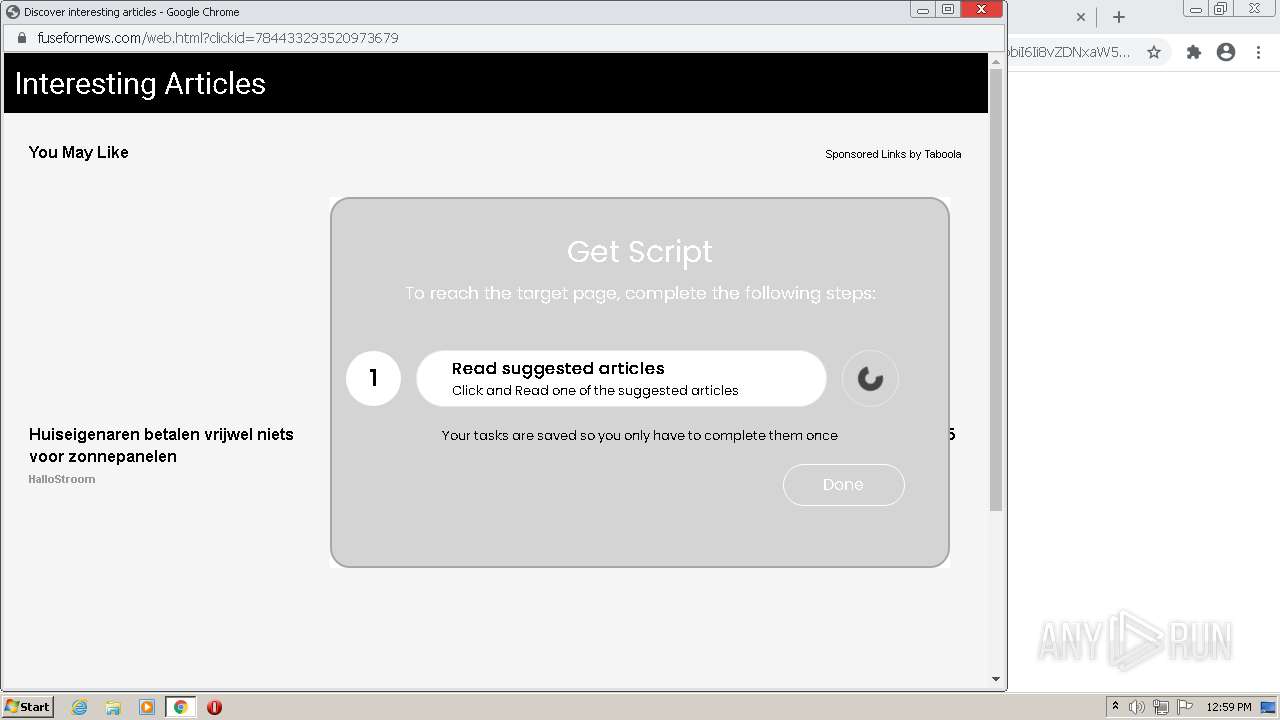Click the 12:59 PM system clock
This screenshot has width=1280, height=720.
coord(1229,707)
